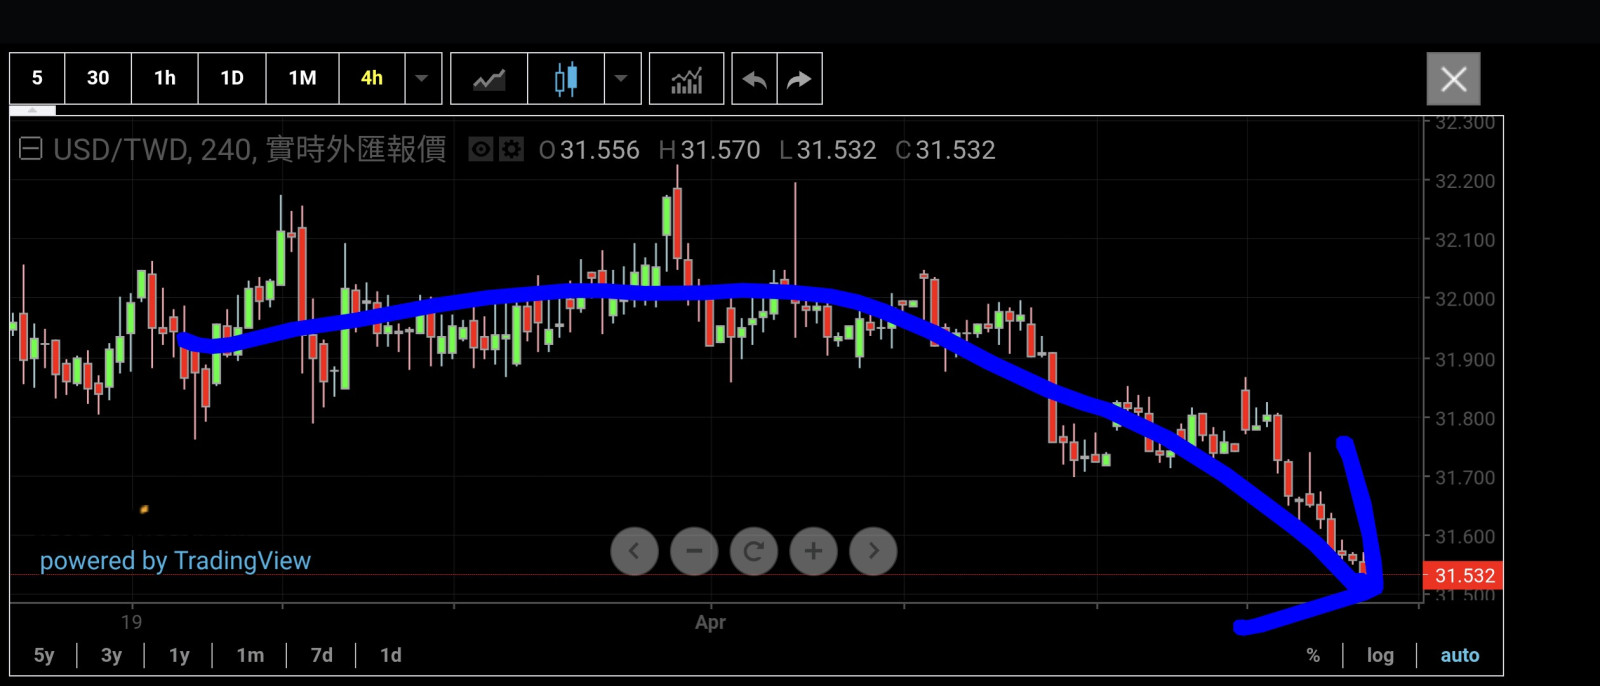This screenshot has width=1600, height=686.
Task: Open the powered by TradingView link
Action: [x=175, y=561]
